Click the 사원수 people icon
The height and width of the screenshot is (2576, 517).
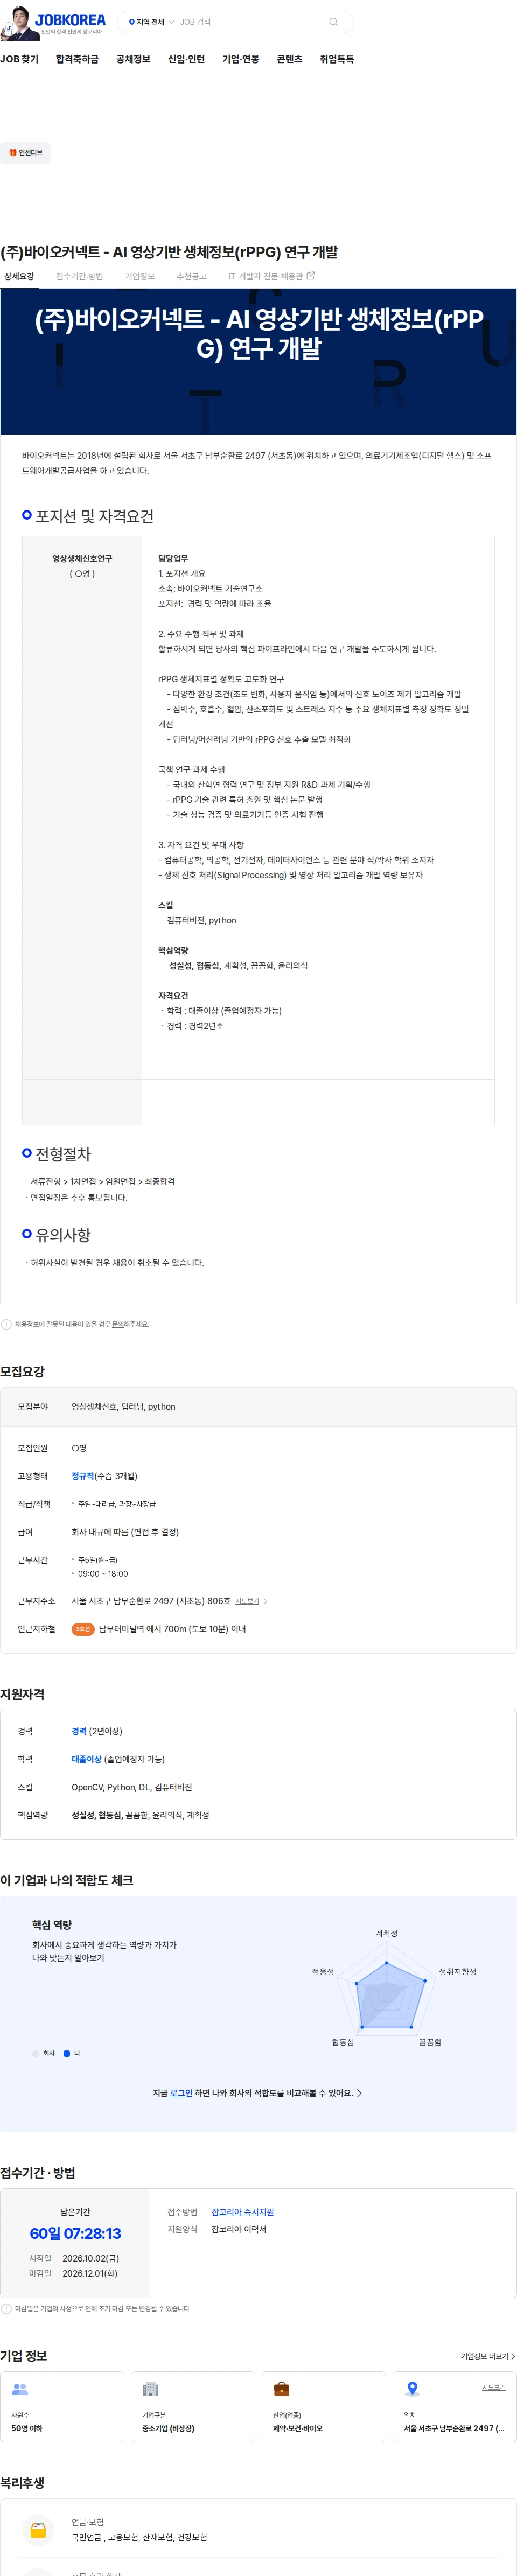[20, 2389]
